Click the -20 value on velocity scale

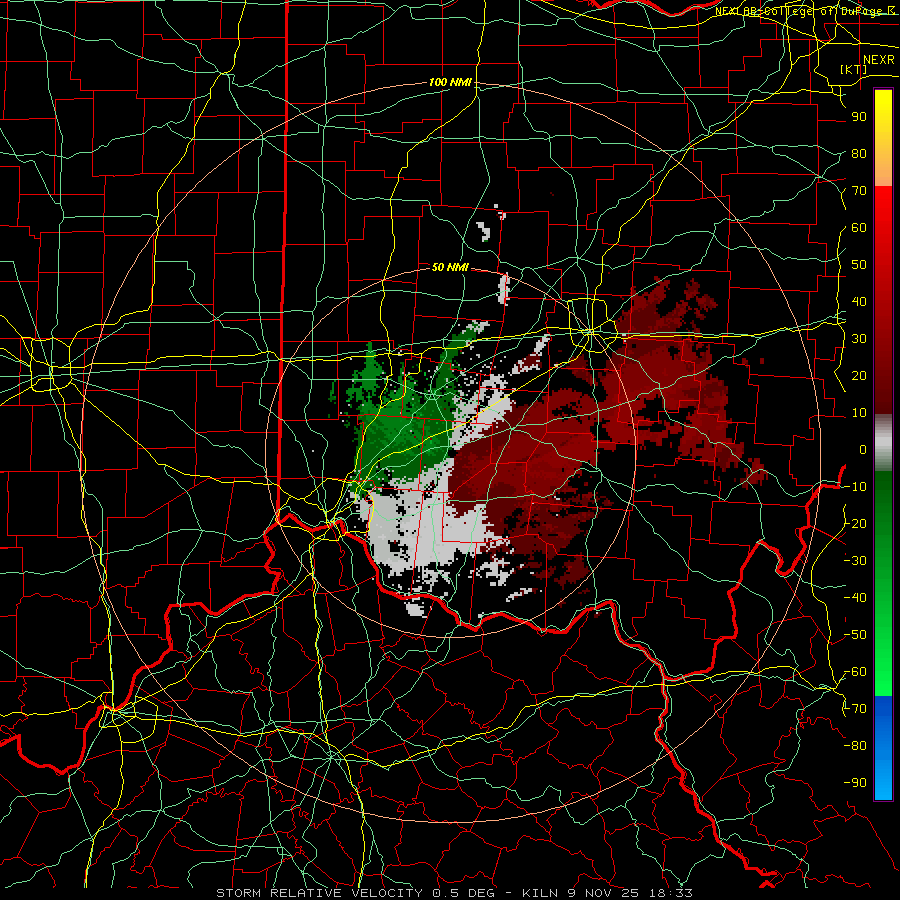click(855, 524)
